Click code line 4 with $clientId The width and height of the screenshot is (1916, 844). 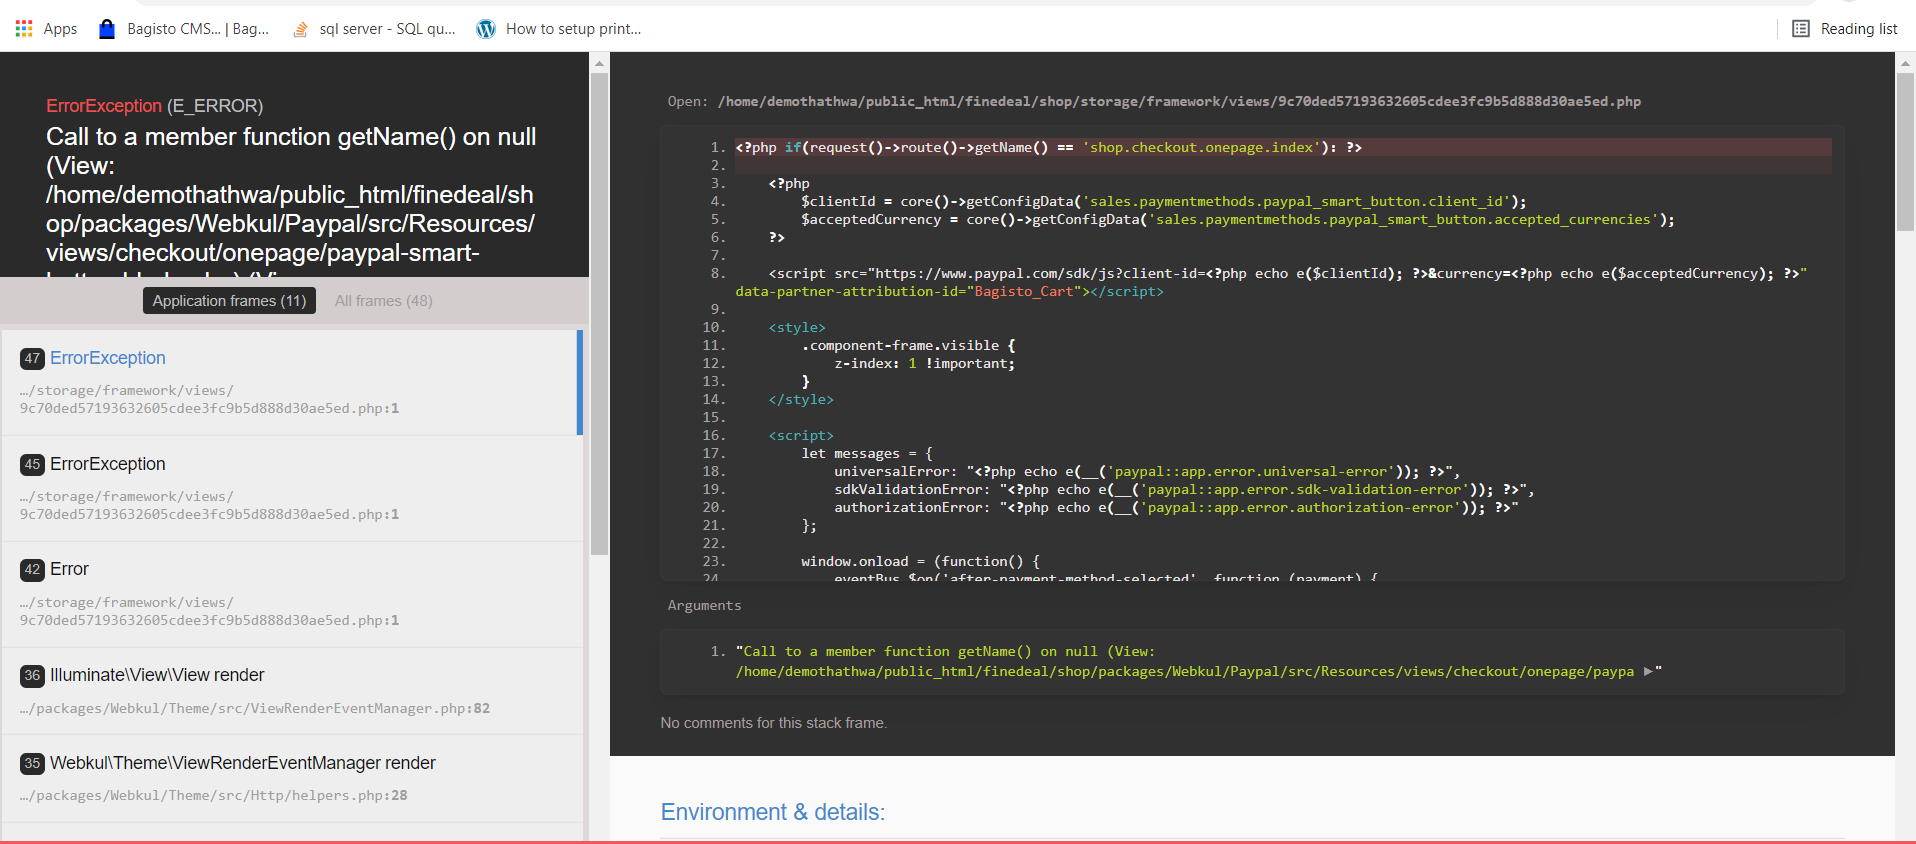[1163, 201]
